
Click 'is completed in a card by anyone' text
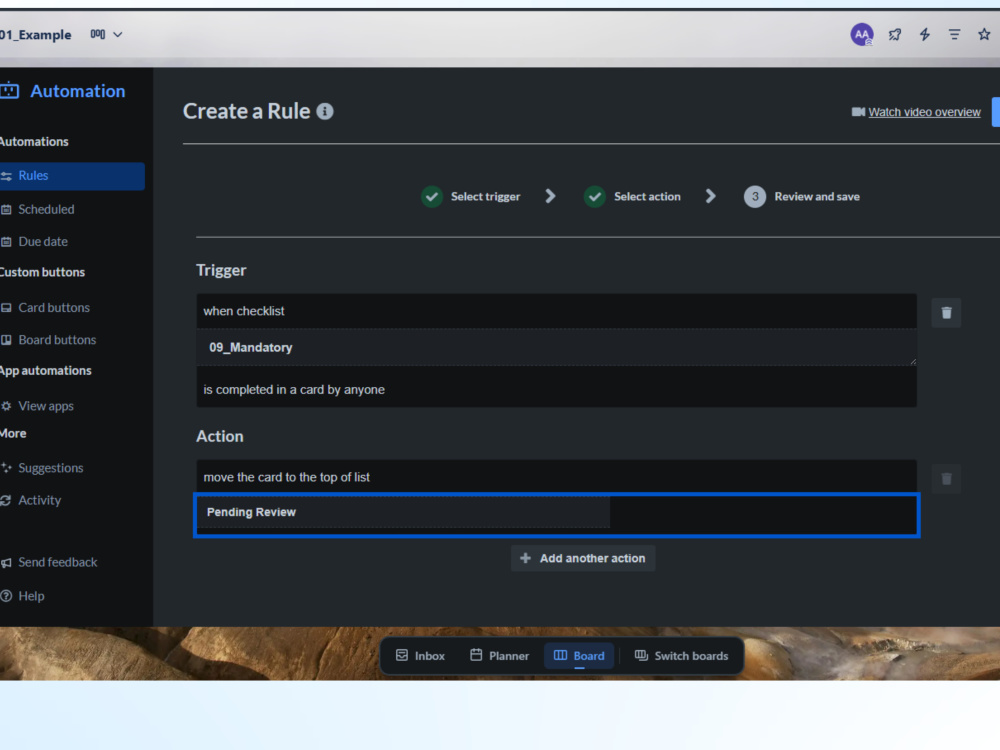click(294, 390)
